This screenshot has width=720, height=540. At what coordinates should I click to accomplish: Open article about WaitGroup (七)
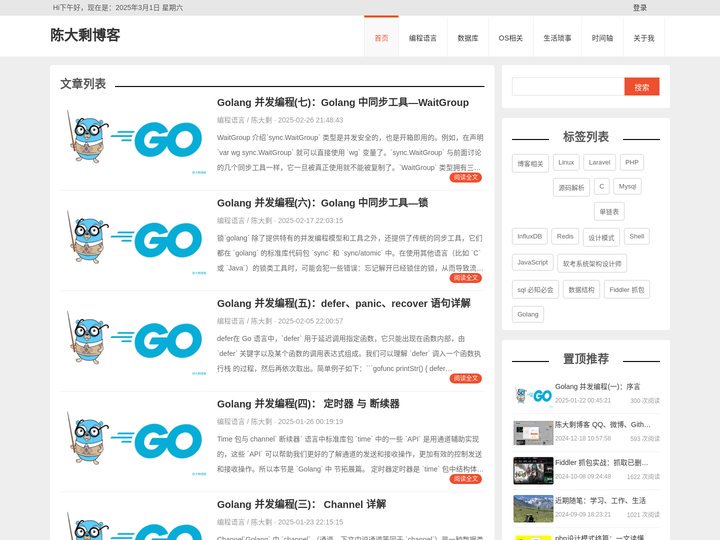point(343,102)
